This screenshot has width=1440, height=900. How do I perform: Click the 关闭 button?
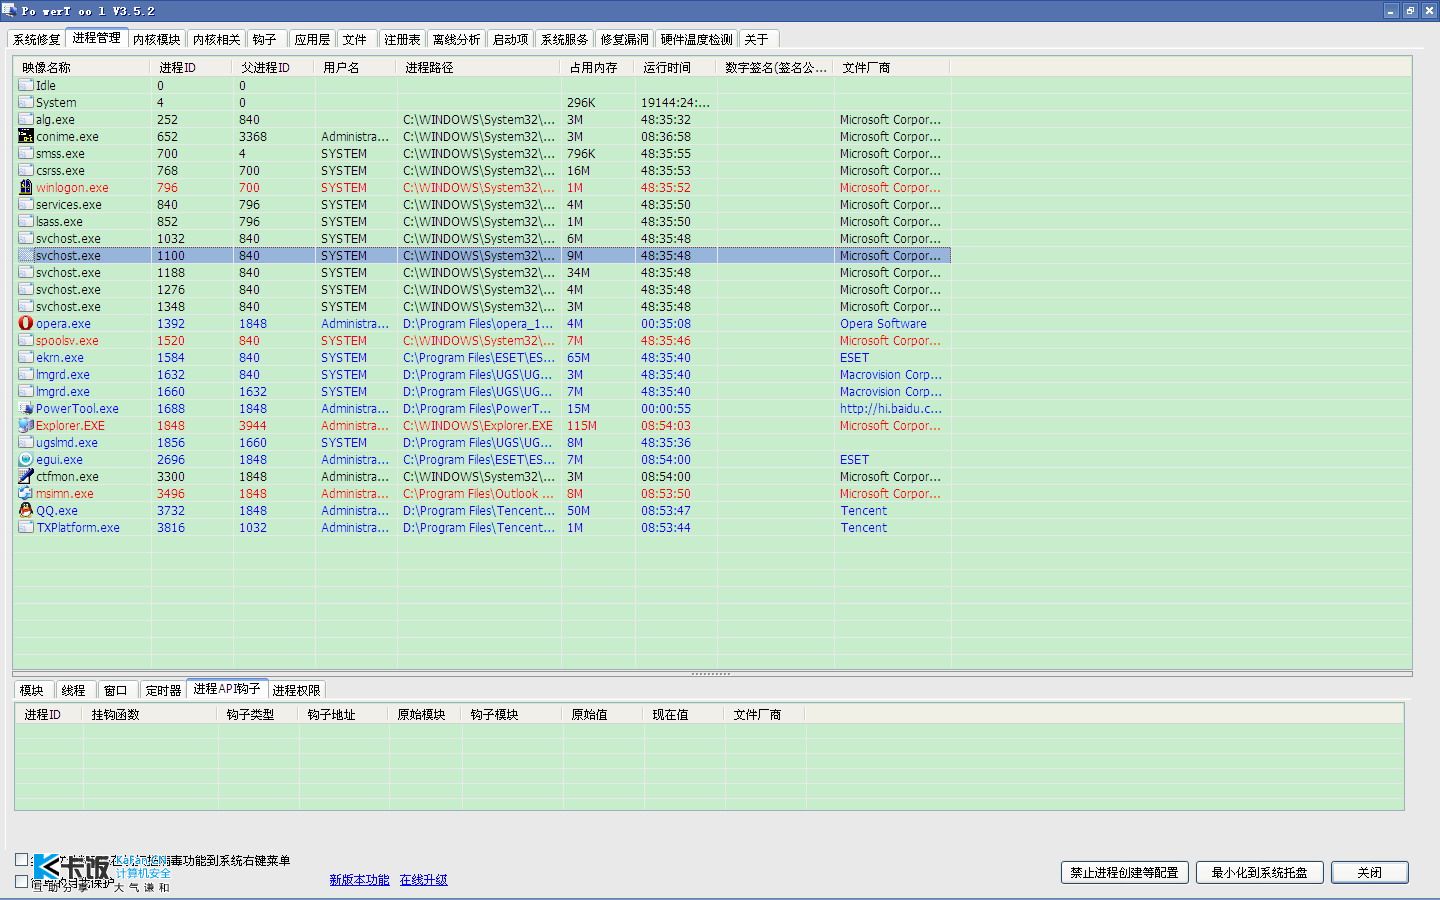[1370, 872]
